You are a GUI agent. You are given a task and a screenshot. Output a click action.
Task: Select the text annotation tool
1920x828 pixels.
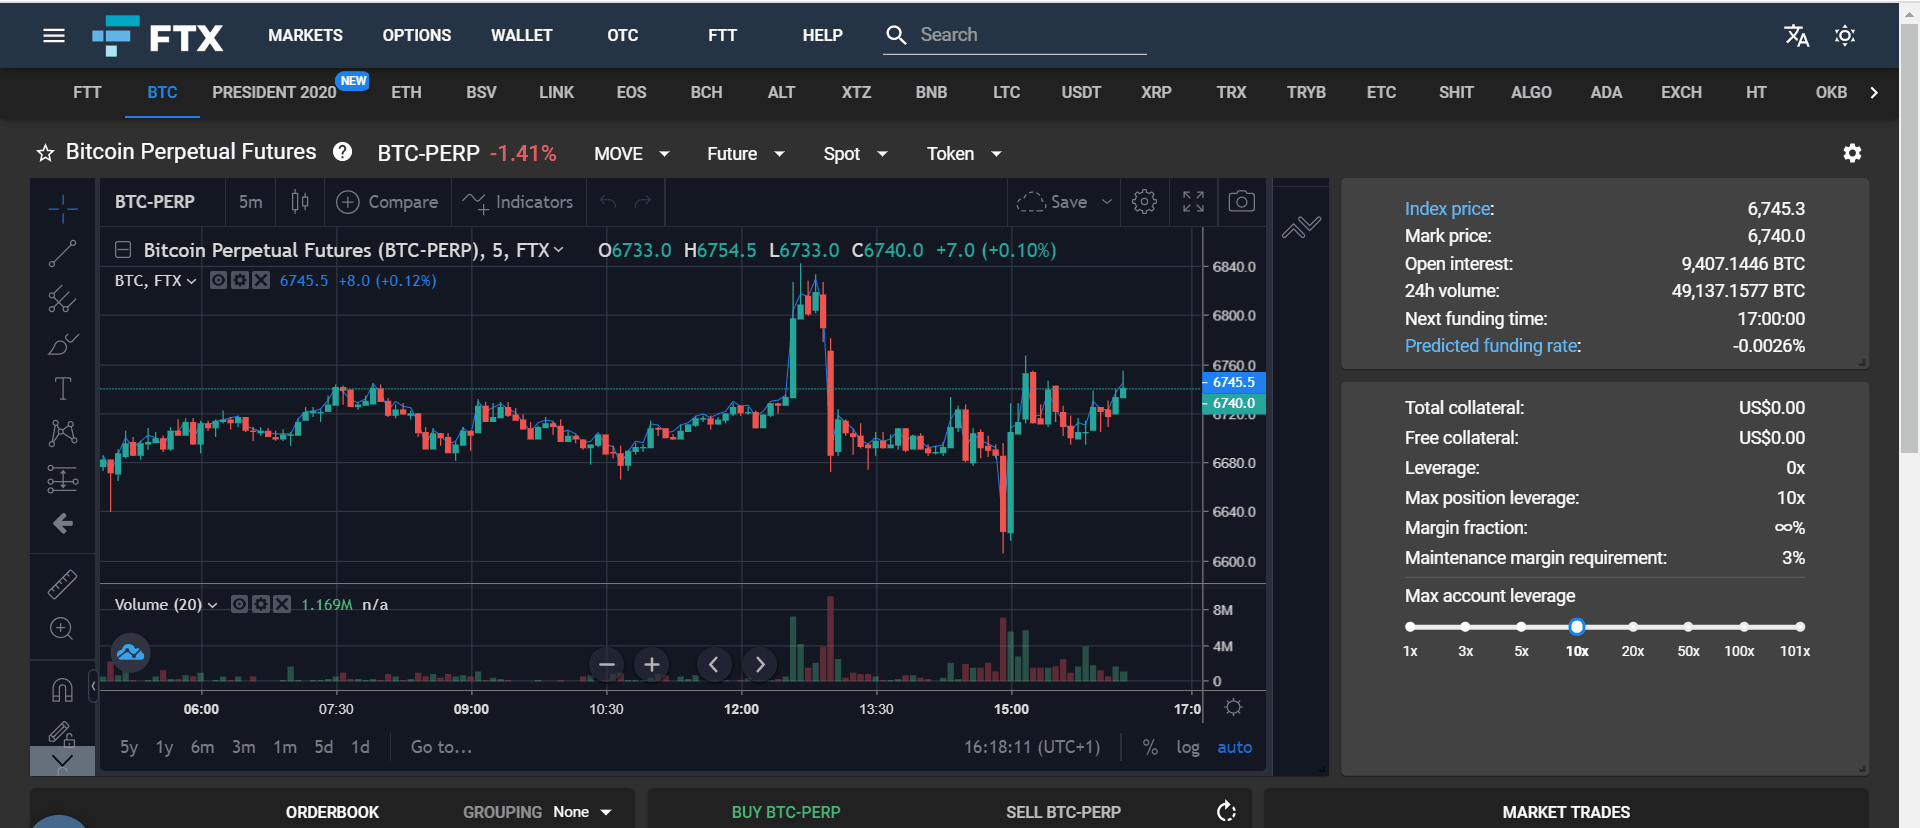click(x=62, y=388)
